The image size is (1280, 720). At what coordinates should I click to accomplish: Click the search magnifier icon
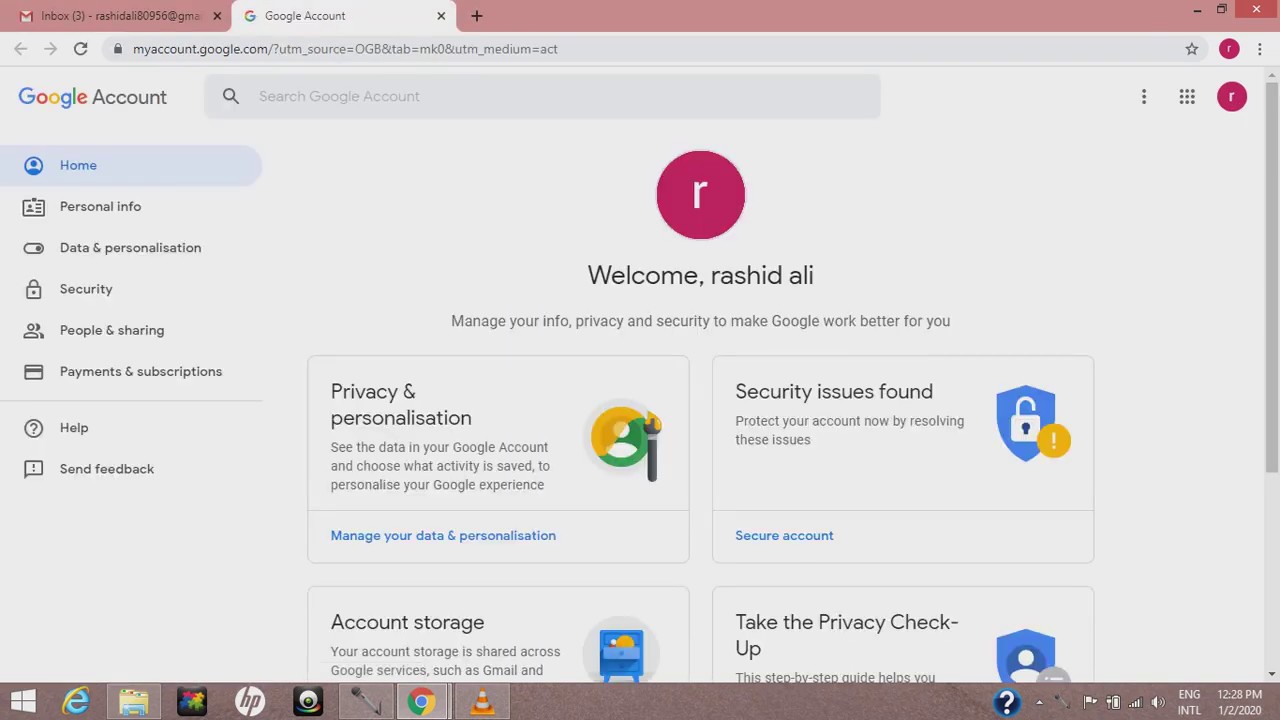pyautogui.click(x=231, y=96)
